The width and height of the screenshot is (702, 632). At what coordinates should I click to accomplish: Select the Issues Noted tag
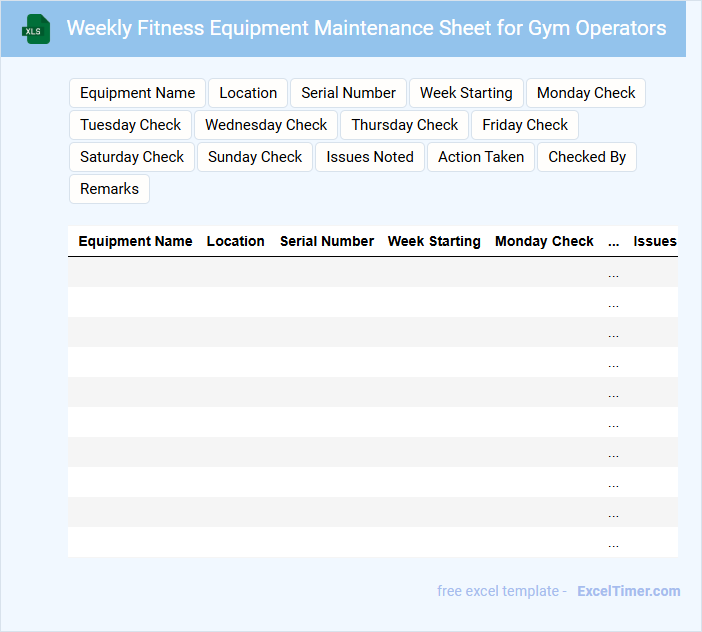(x=370, y=157)
